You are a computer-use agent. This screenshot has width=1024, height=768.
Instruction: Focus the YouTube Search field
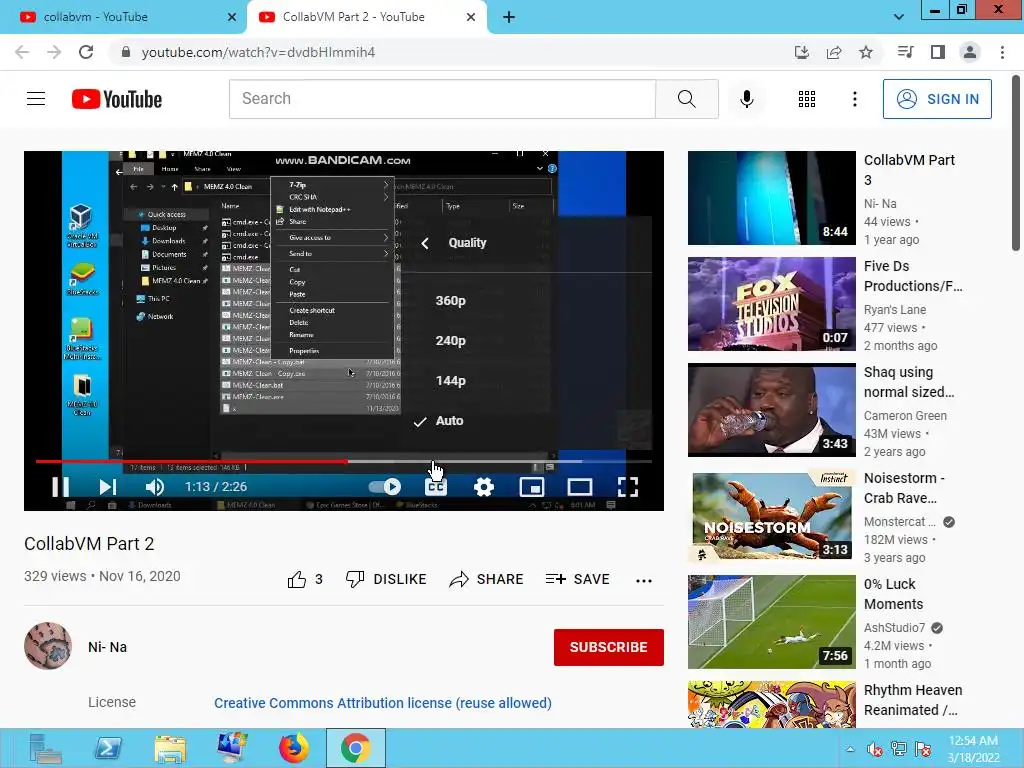[x=442, y=99]
